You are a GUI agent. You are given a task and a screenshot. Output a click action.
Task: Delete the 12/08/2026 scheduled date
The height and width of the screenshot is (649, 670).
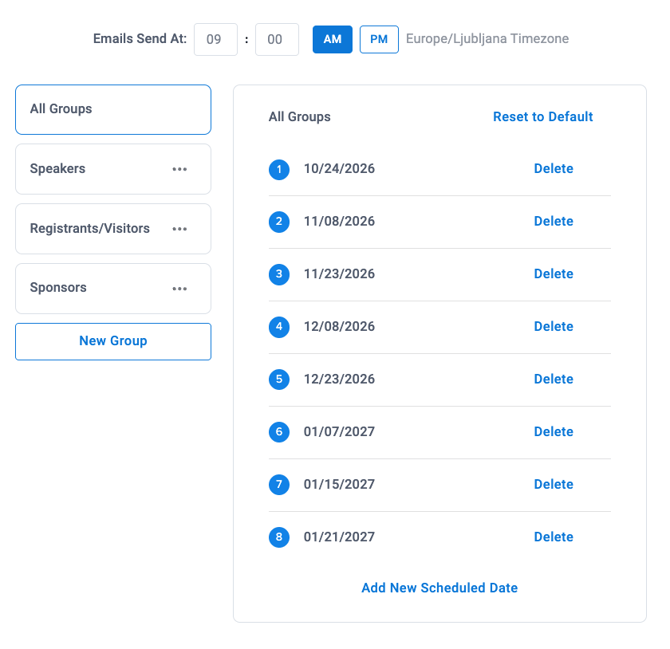tap(553, 326)
